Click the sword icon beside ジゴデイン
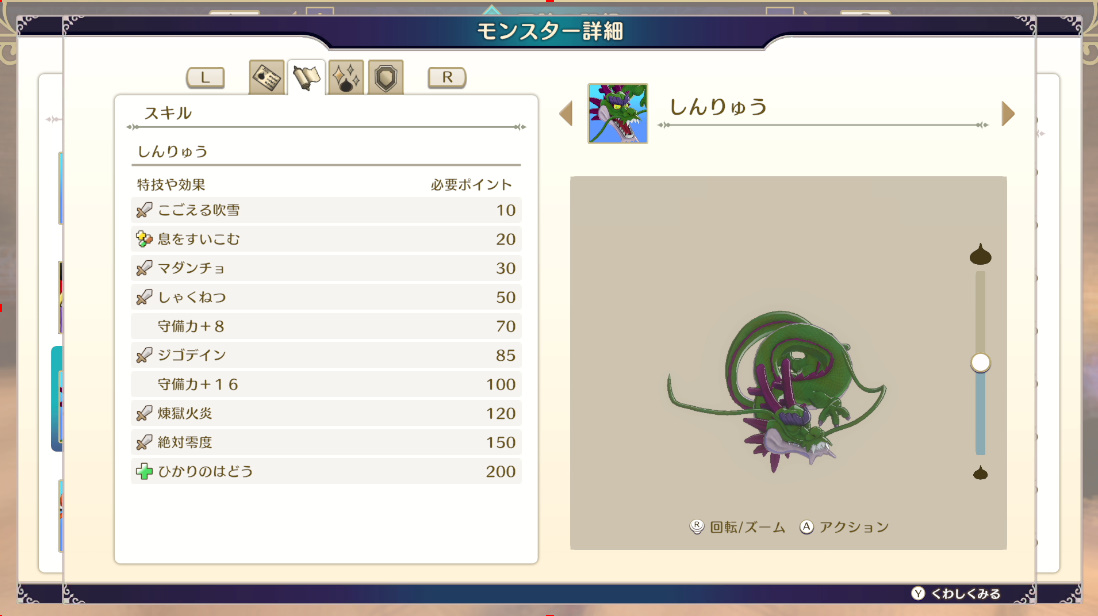This screenshot has width=1098, height=616. 144,355
